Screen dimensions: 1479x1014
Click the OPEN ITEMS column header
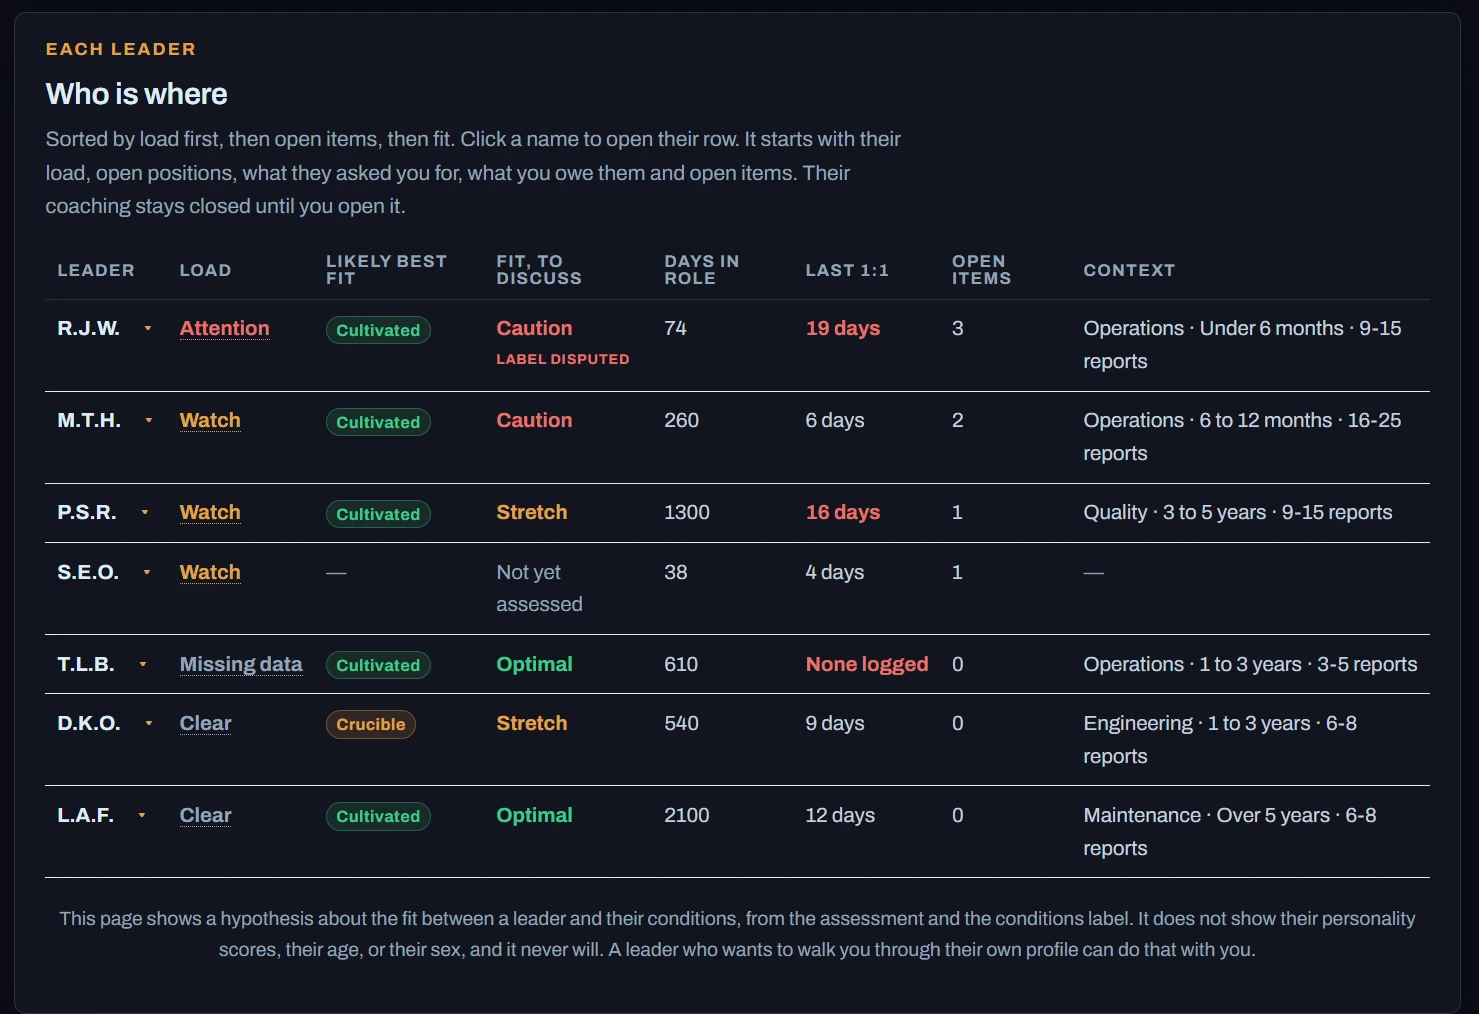click(x=981, y=270)
